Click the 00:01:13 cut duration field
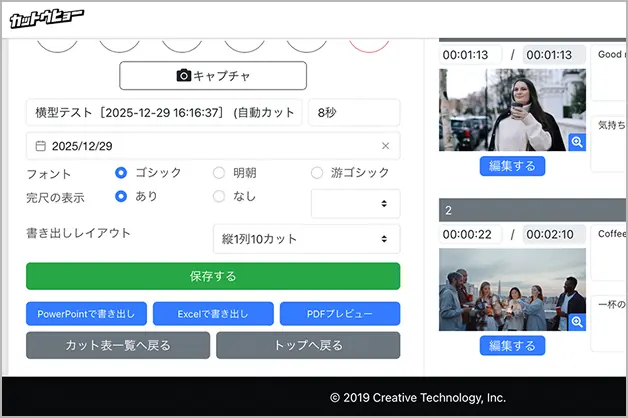The width and height of the screenshot is (628, 418). (x=470, y=55)
